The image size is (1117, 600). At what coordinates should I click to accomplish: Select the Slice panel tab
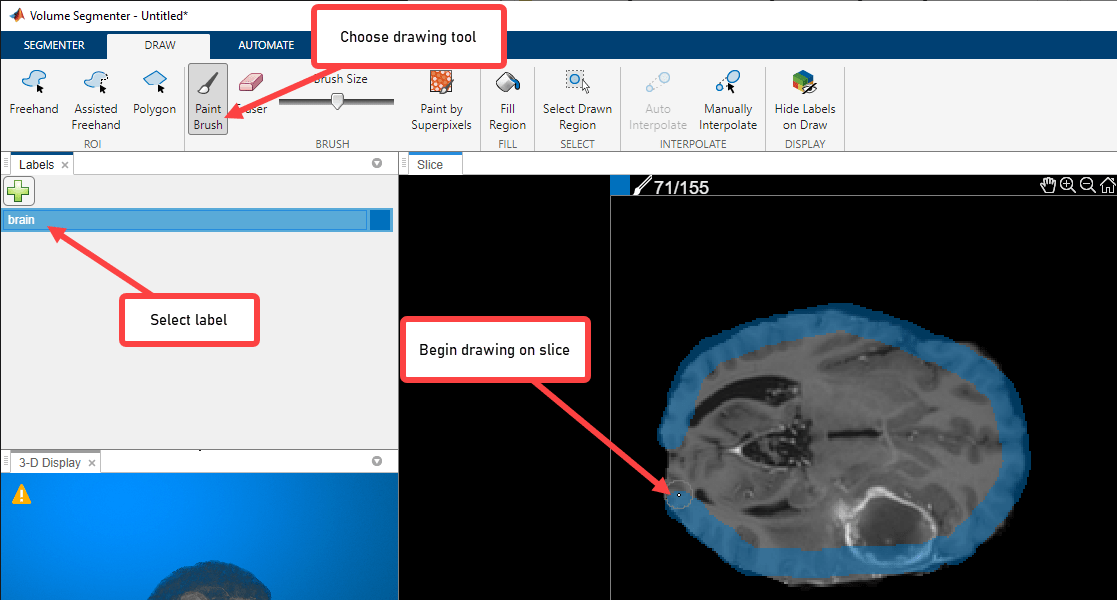click(x=430, y=165)
